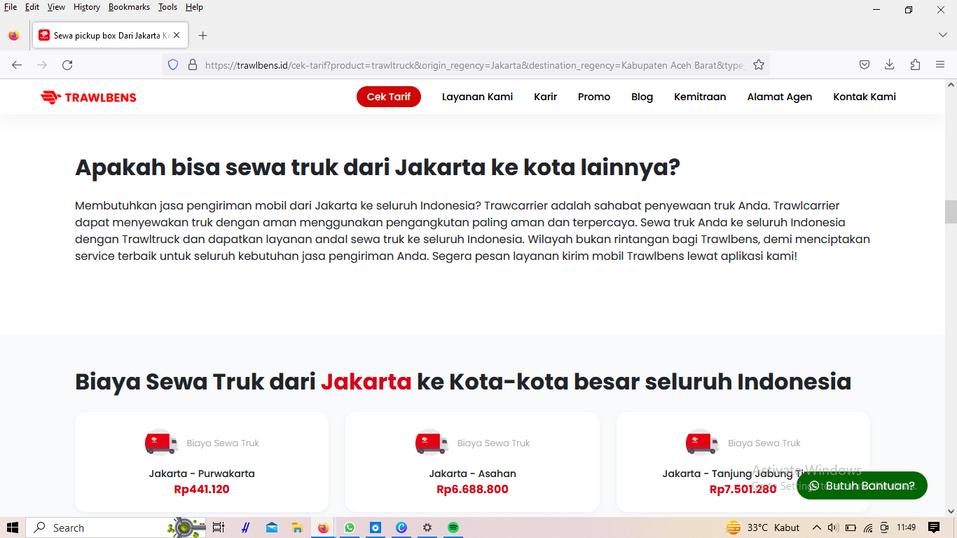Close the Sewa pickup box tab
Viewport: 957px width, 538px height.
point(176,35)
